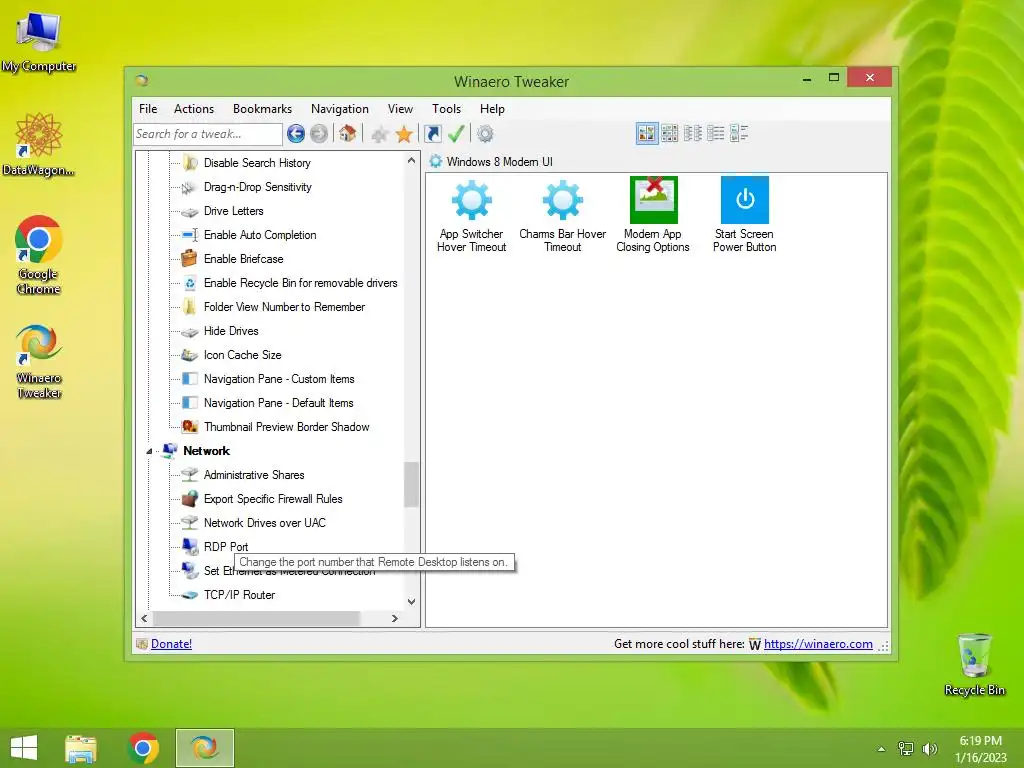Open File Explorer from taskbar
This screenshot has width=1024, height=768.
pos(81,748)
